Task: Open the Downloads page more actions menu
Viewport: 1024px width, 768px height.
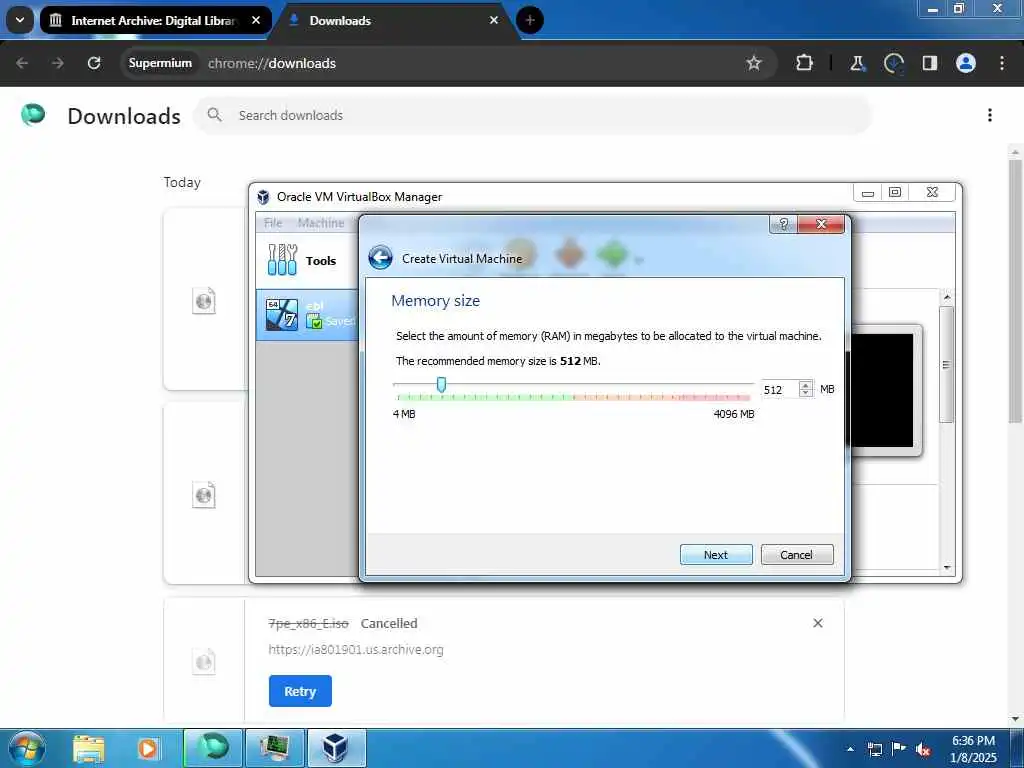Action: pyautogui.click(x=990, y=116)
